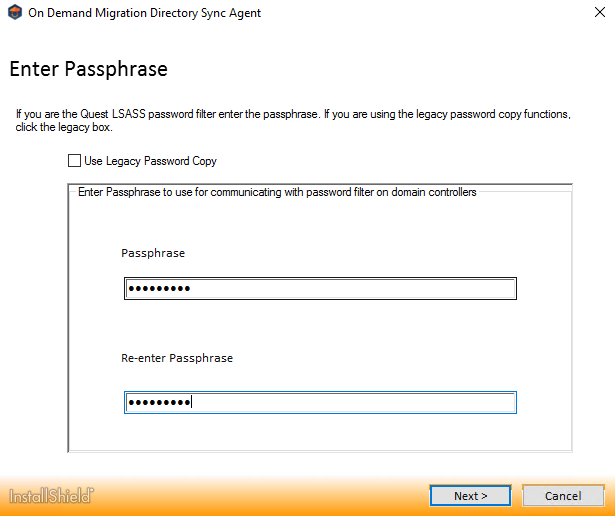Focus the Passphrase input field
615x516 pixels.
coord(320,289)
